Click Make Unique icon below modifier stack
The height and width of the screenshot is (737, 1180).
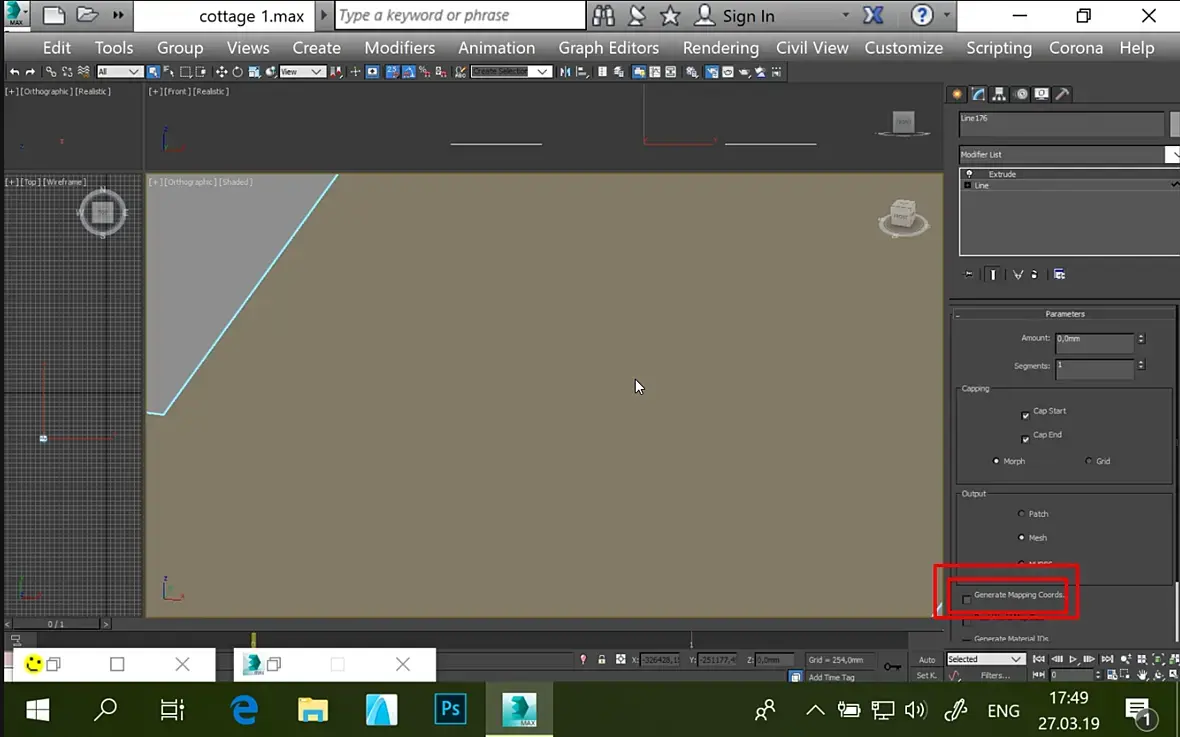pyautogui.click(x=1017, y=275)
